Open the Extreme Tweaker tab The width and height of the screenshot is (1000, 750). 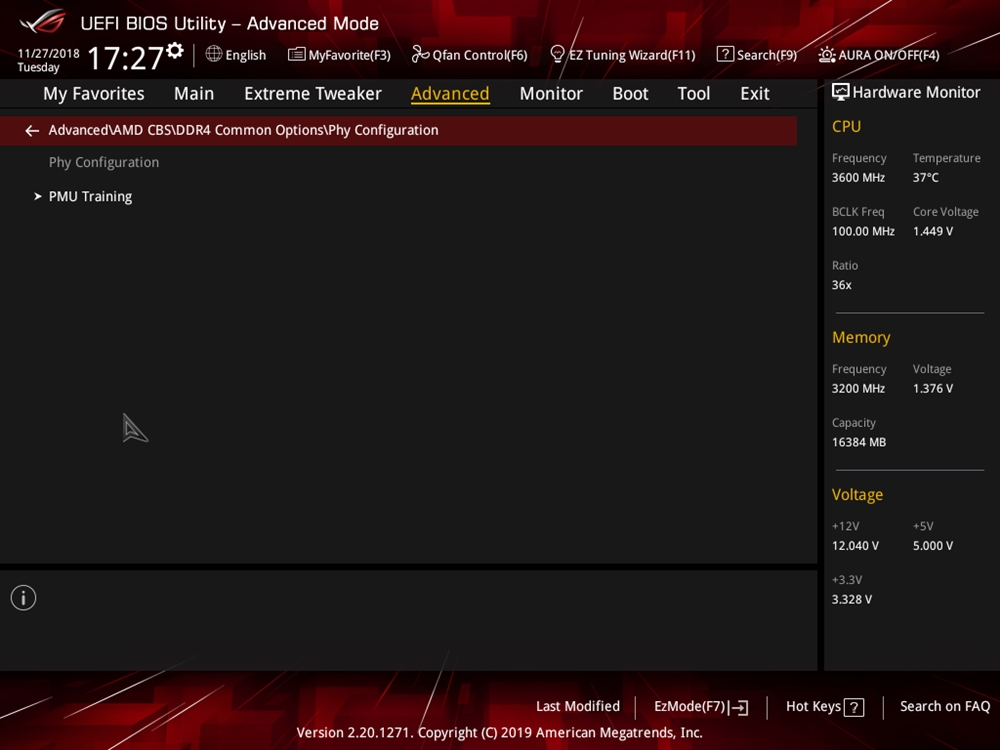(x=312, y=94)
